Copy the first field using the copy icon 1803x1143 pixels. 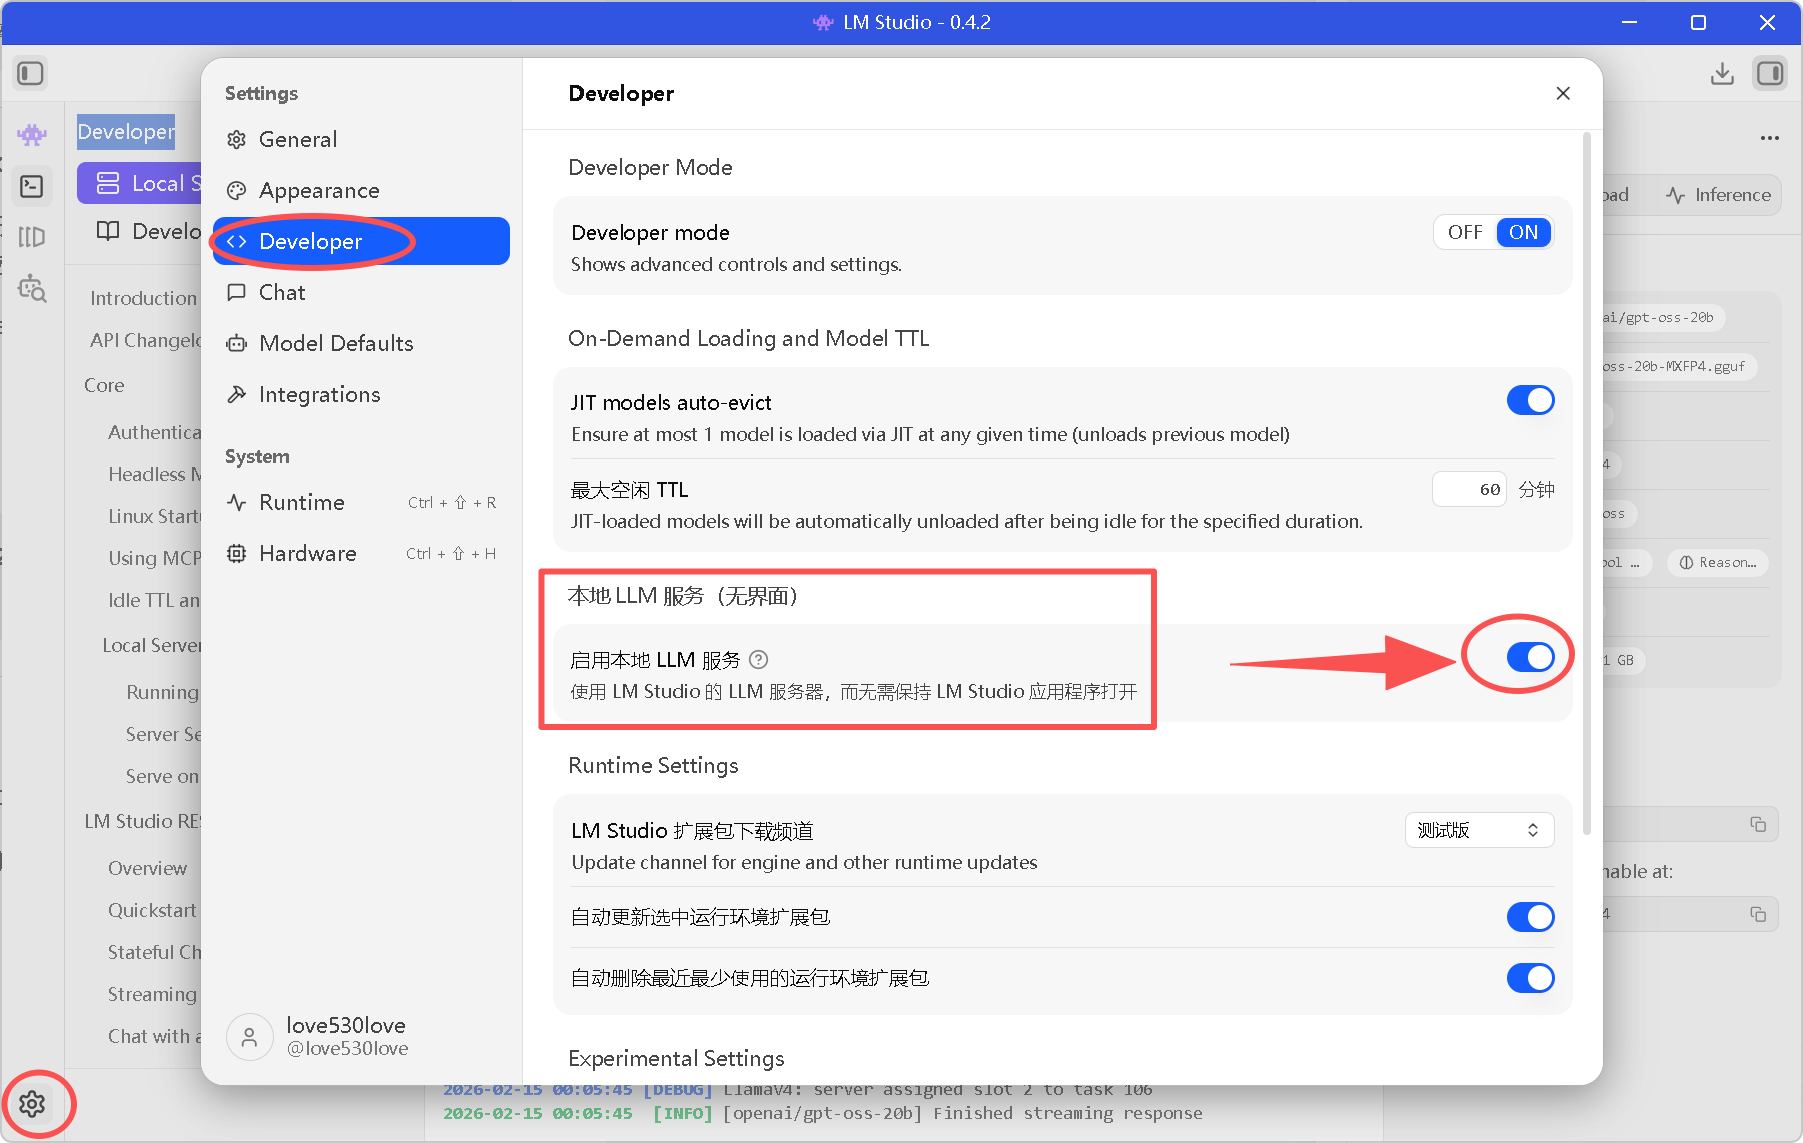click(x=1758, y=824)
